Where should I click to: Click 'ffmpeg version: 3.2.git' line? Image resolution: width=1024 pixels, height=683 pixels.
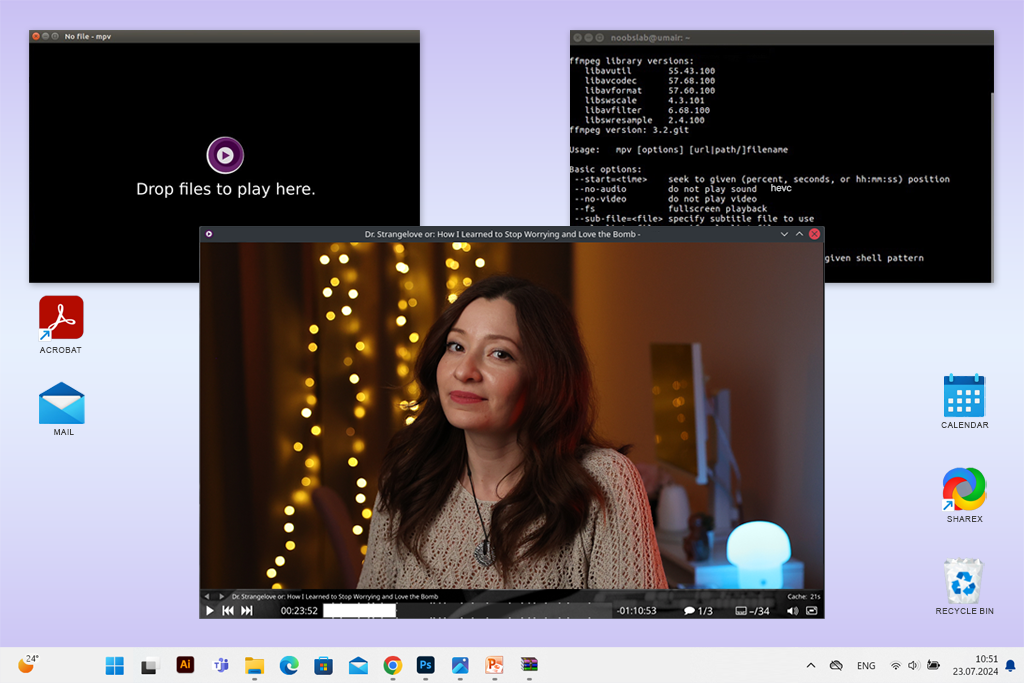pos(629,130)
